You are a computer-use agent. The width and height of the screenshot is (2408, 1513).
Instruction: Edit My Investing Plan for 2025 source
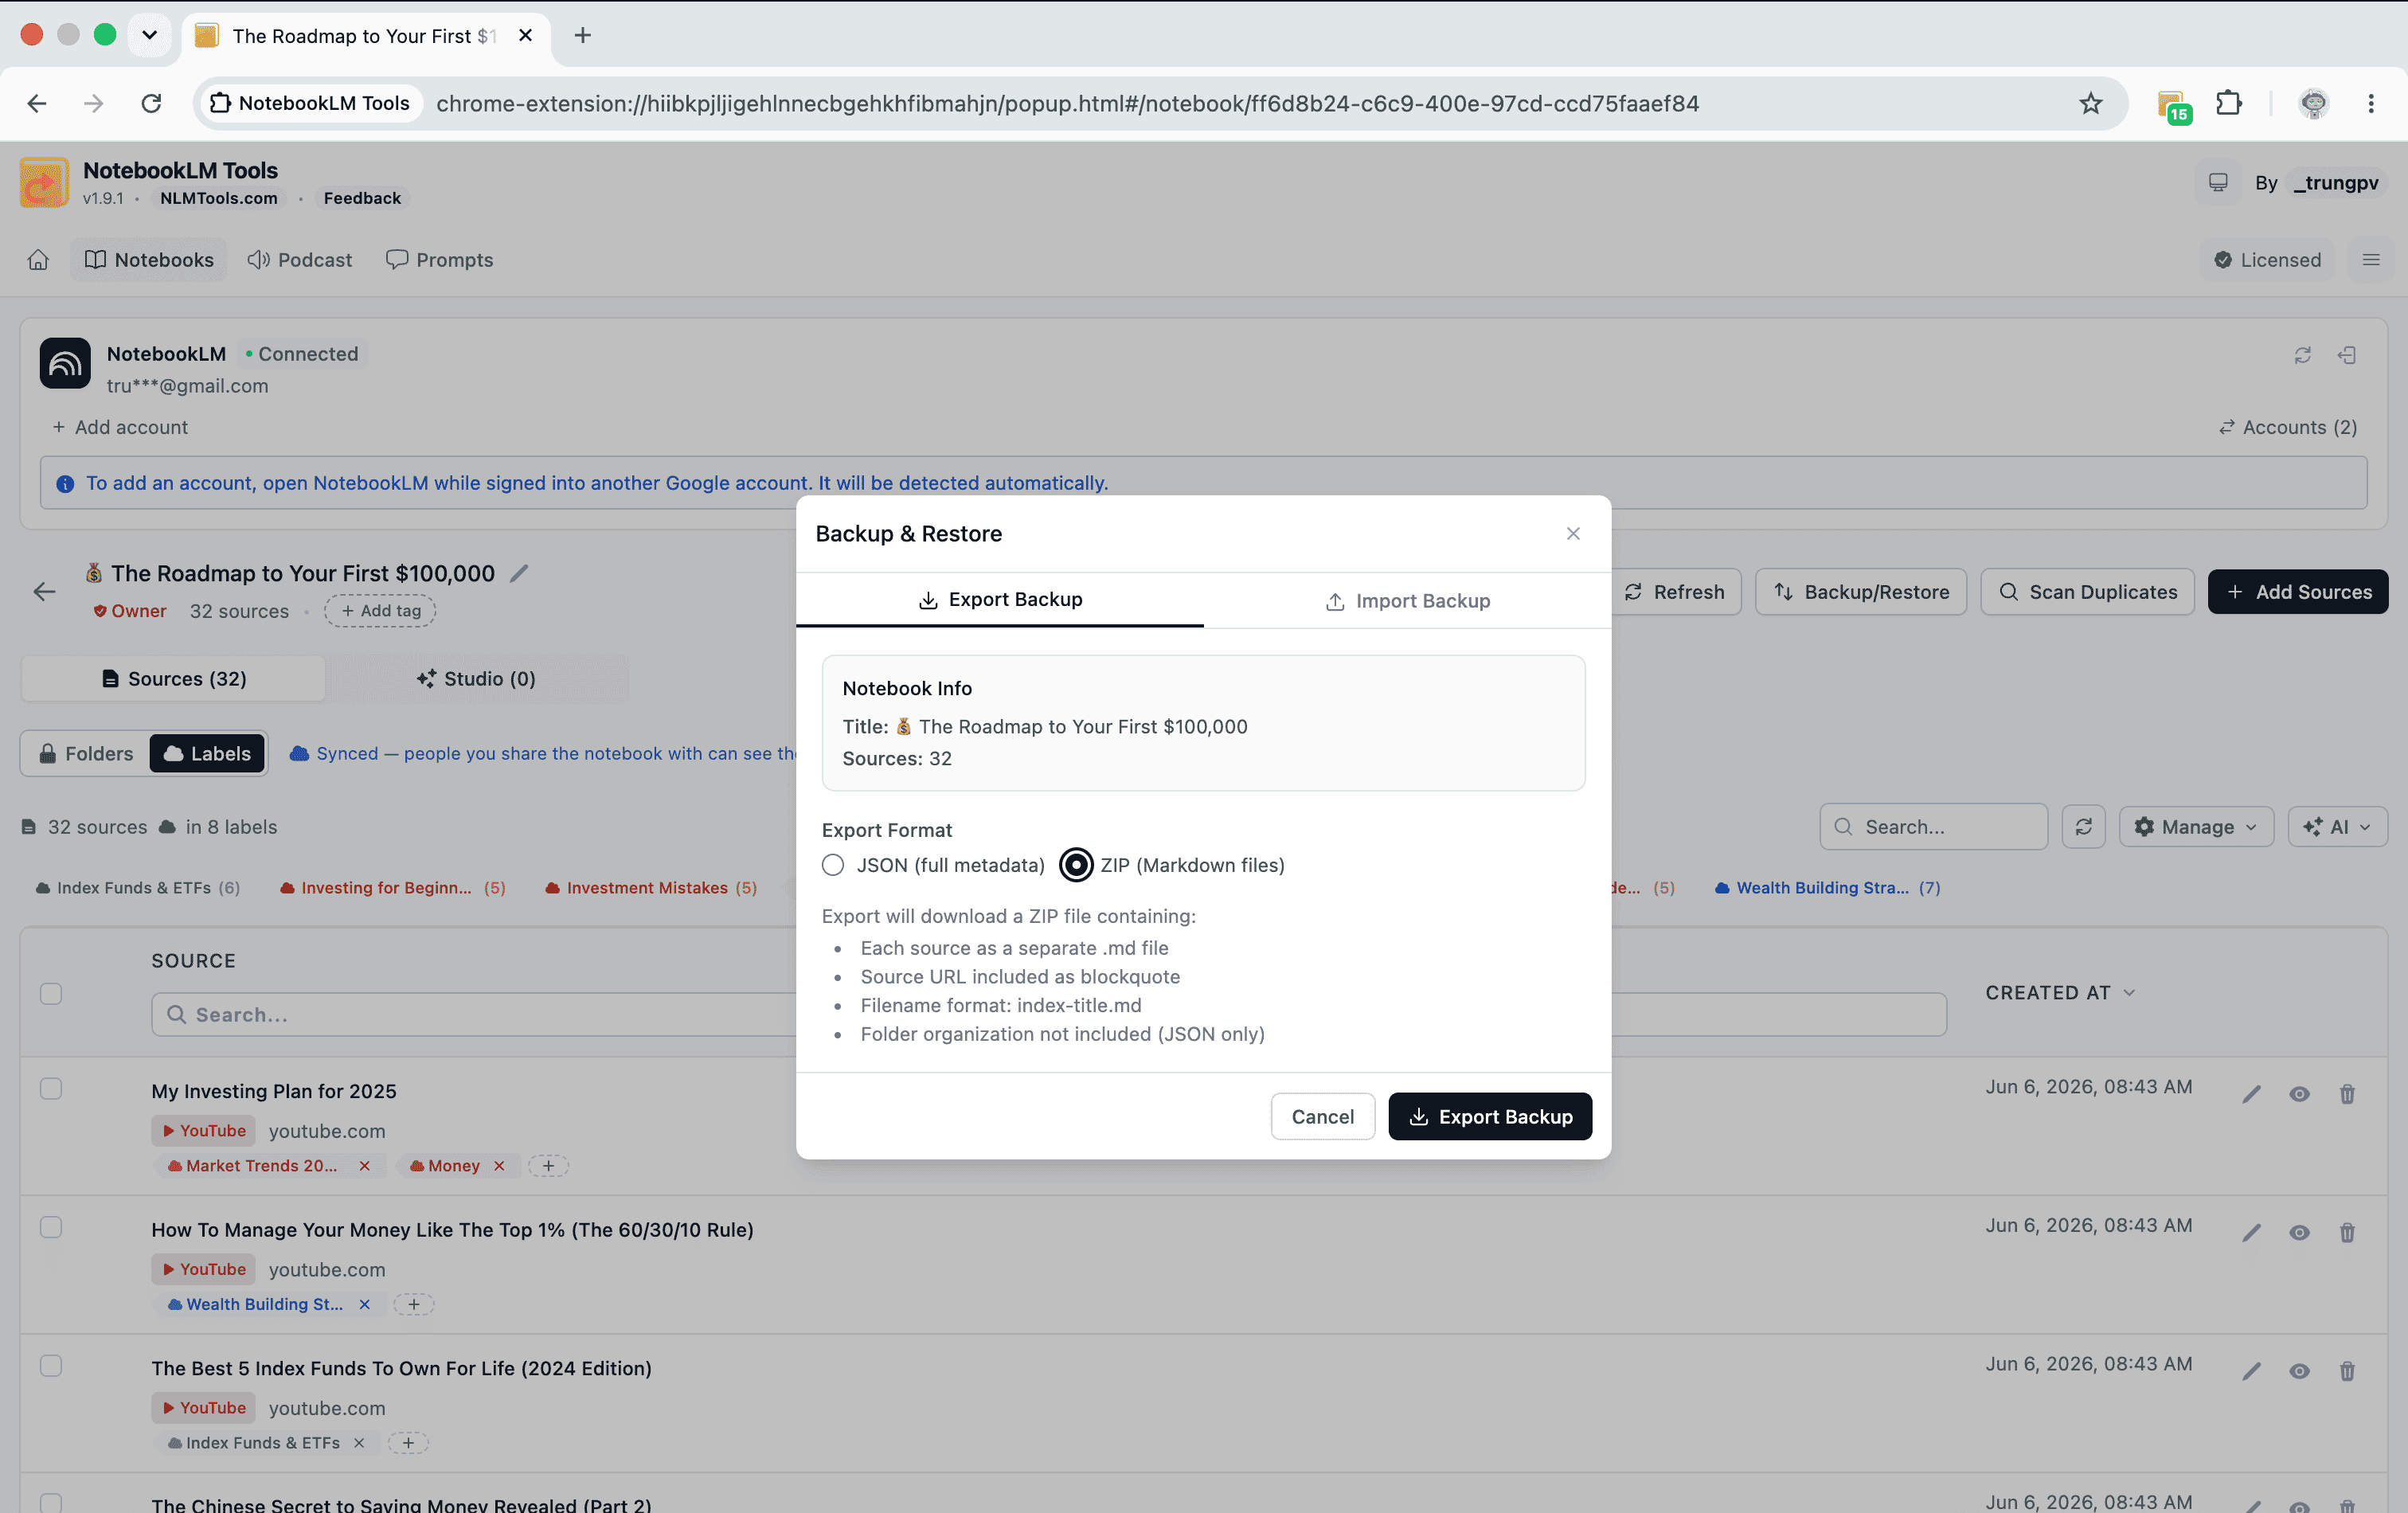(x=2251, y=1094)
